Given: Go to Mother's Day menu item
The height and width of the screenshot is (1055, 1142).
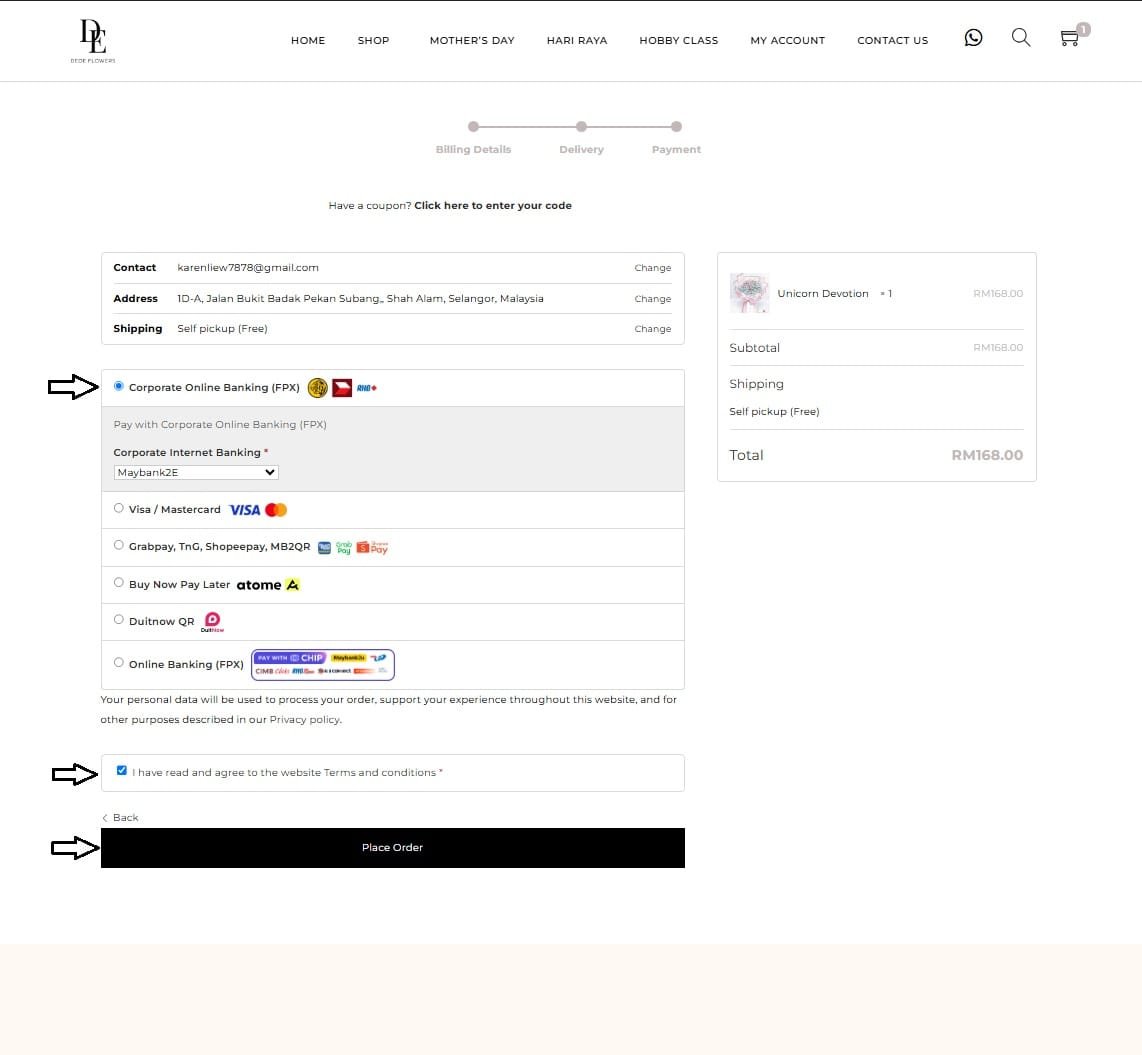Looking at the screenshot, I should [x=471, y=41].
